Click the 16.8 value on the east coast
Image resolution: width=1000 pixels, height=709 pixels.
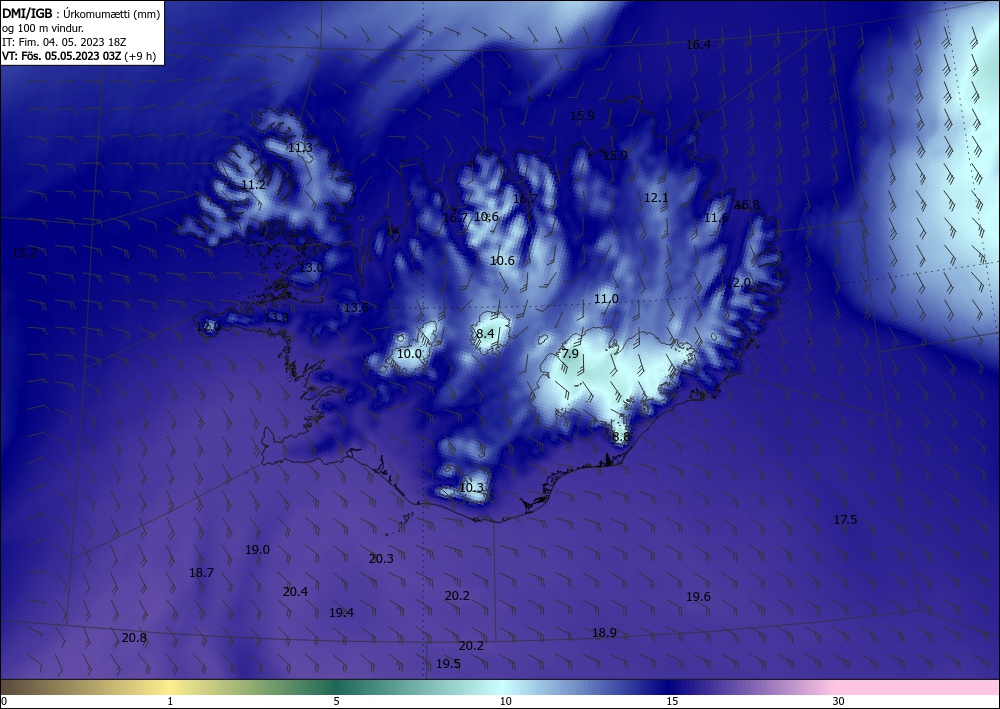pyautogui.click(x=747, y=205)
